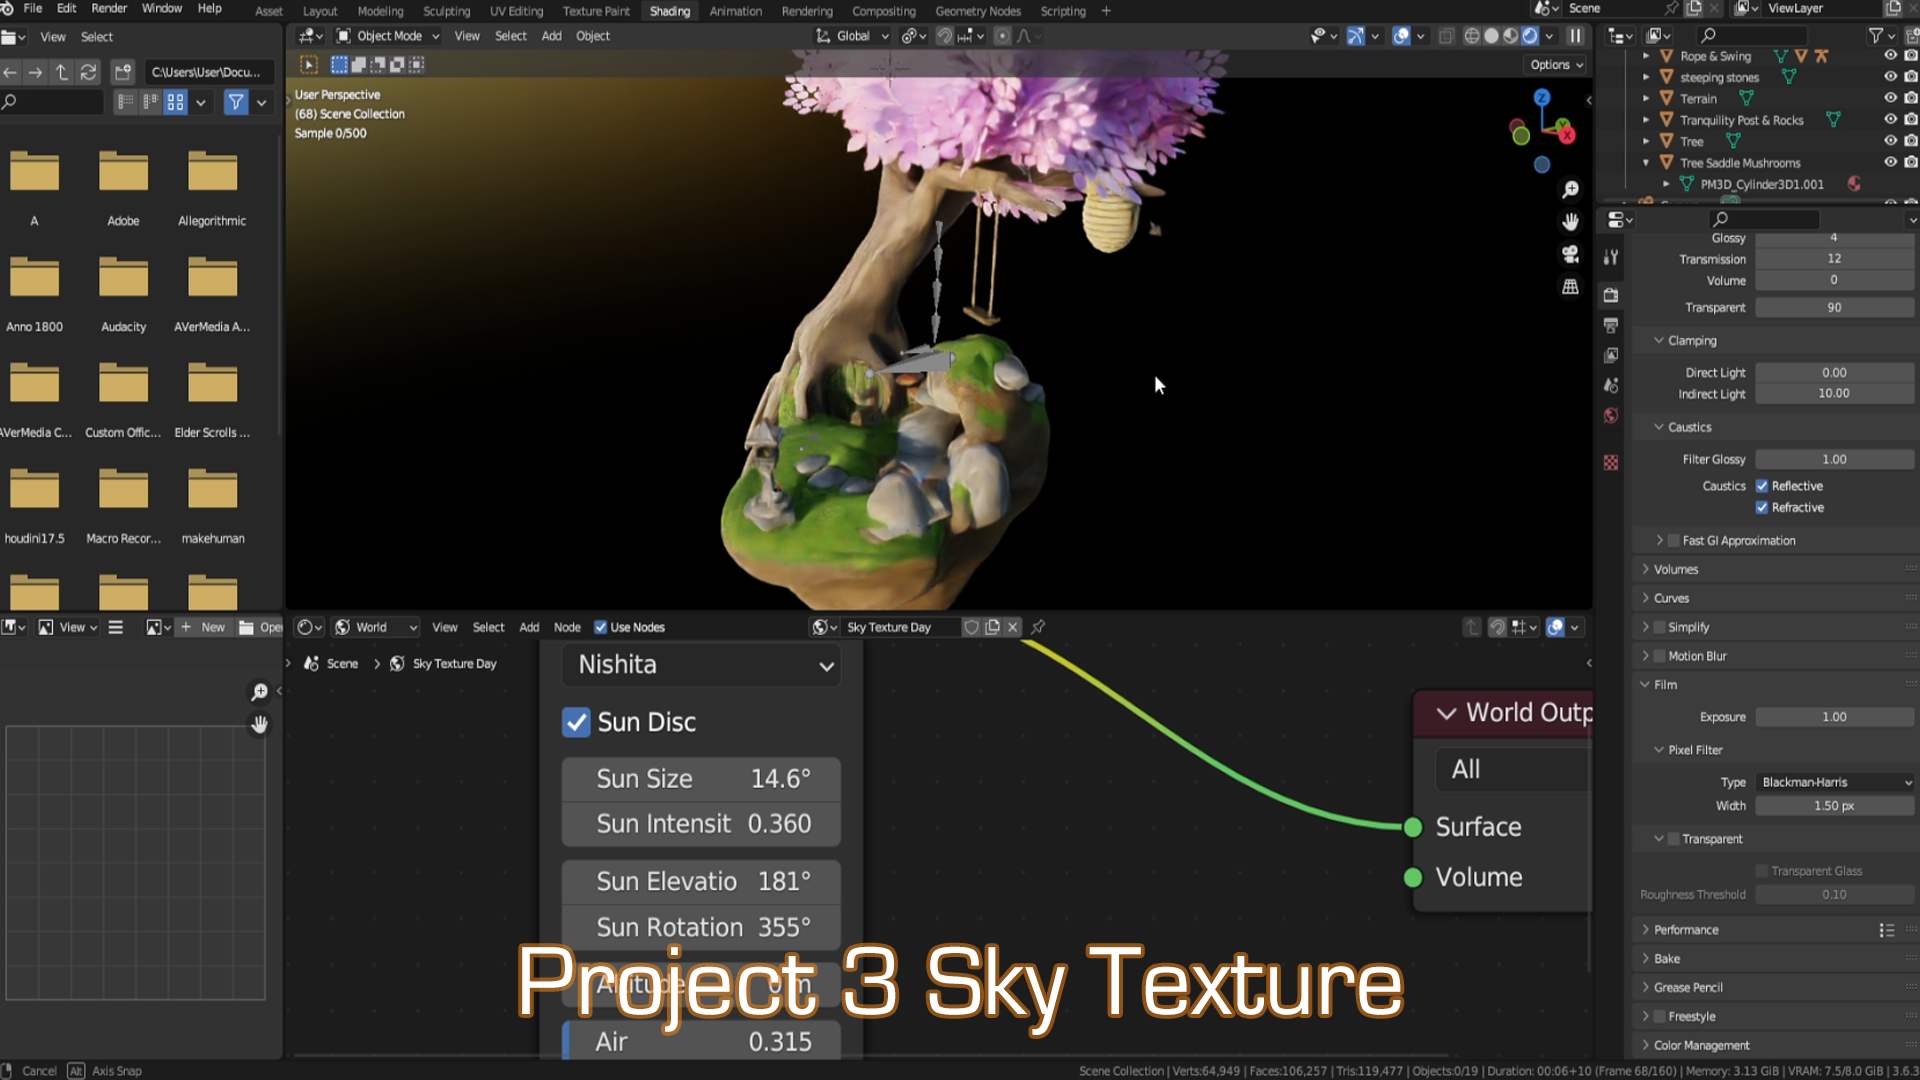Click the hand pan view icon

pyautogui.click(x=1571, y=222)
